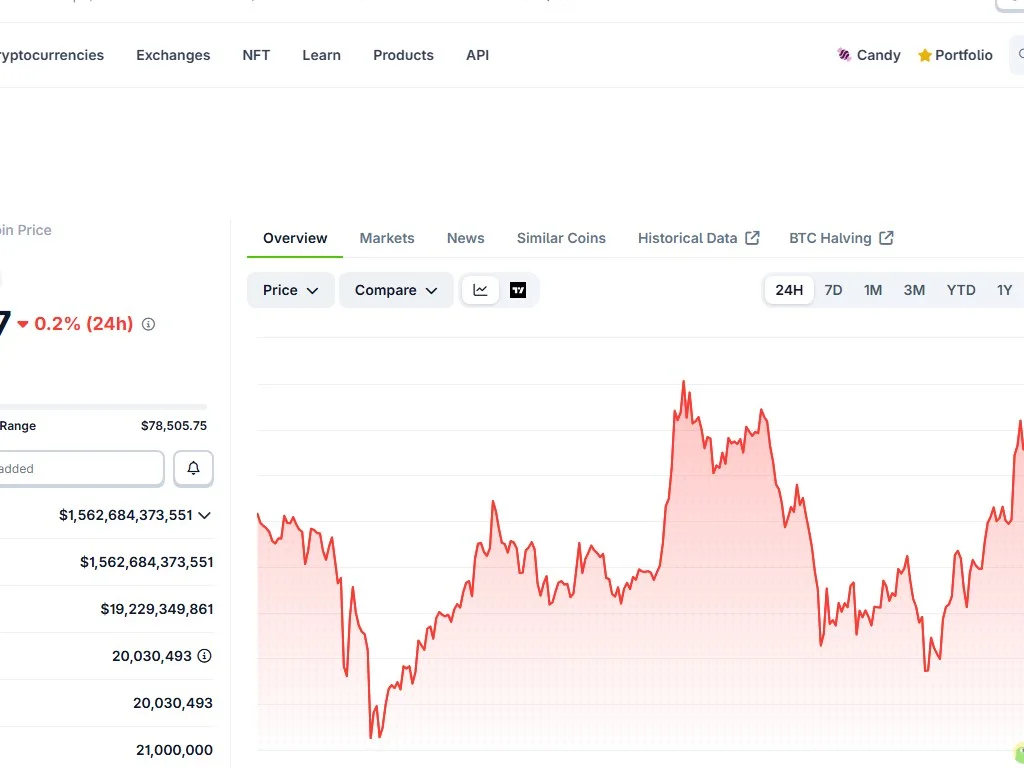Select the 1Y time range
The width and height of the screenshot is (1024, 768).
[1004, 290]
